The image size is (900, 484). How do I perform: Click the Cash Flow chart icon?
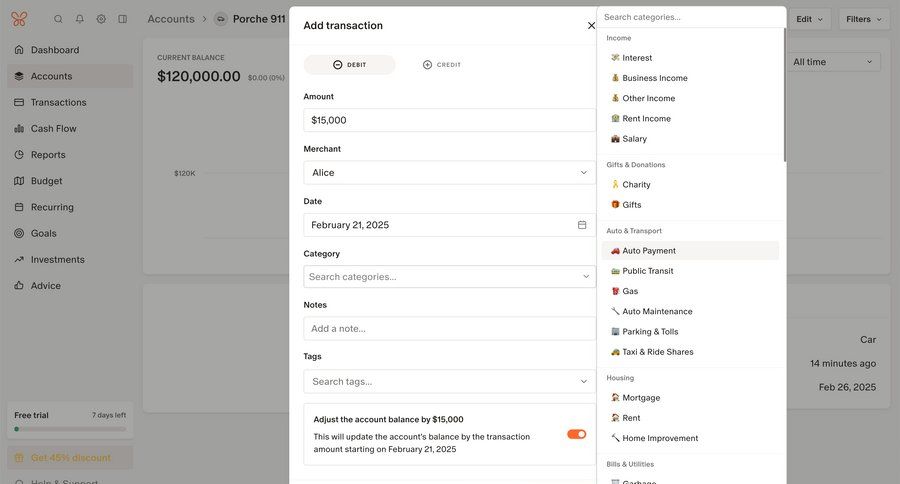tap(19, 129)
